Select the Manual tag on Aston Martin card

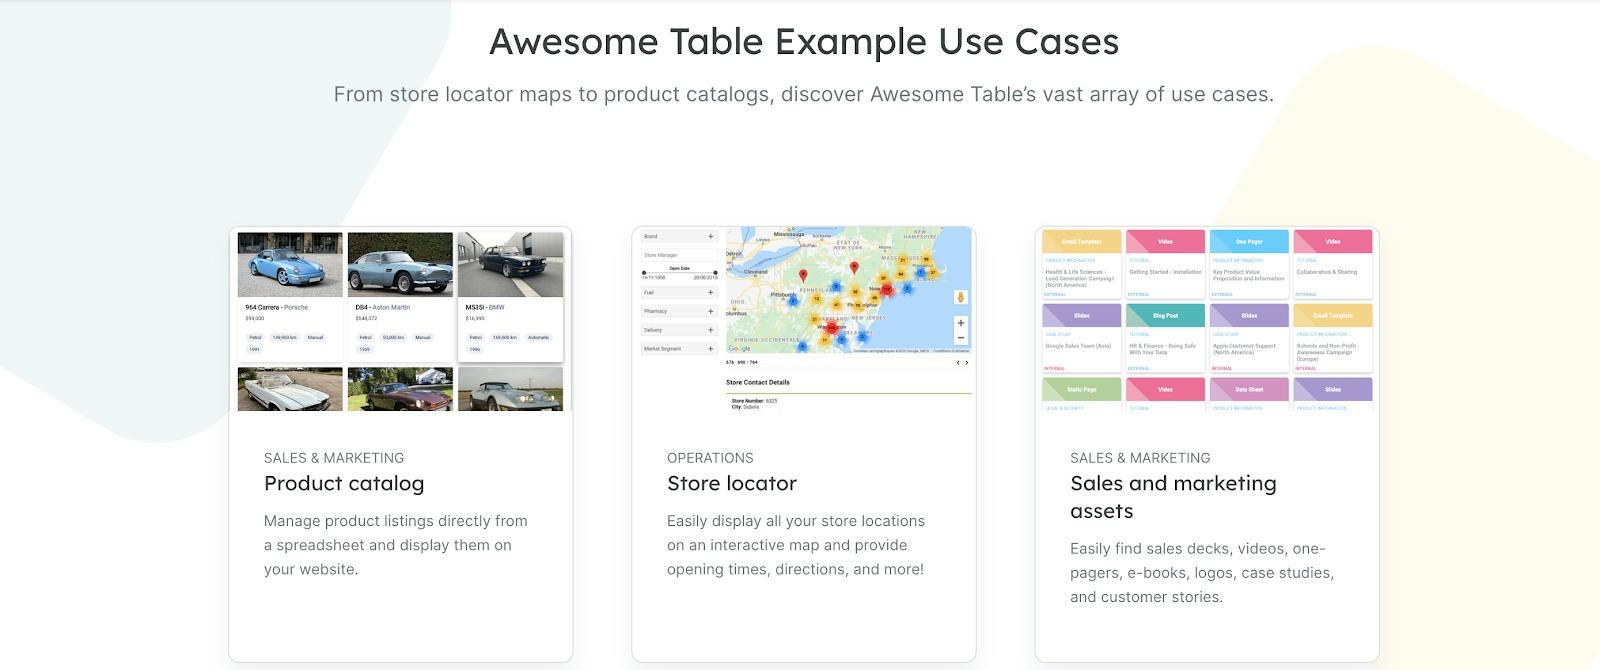[x=423, y=337]
